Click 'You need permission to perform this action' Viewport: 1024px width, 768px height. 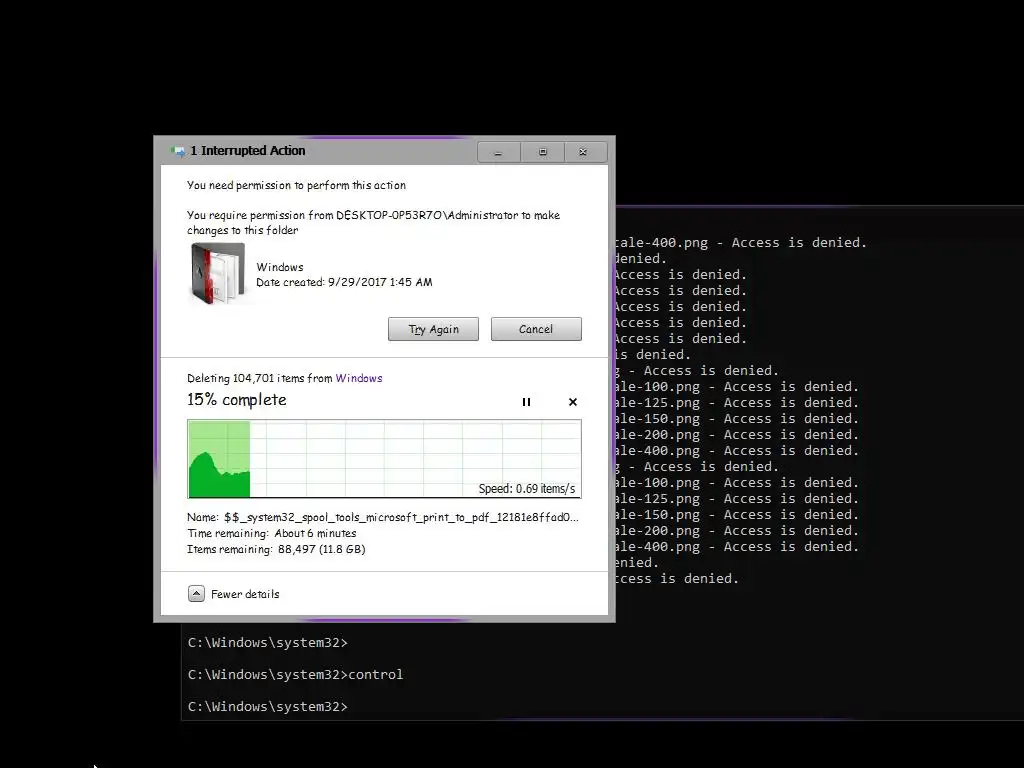point(296,185)
